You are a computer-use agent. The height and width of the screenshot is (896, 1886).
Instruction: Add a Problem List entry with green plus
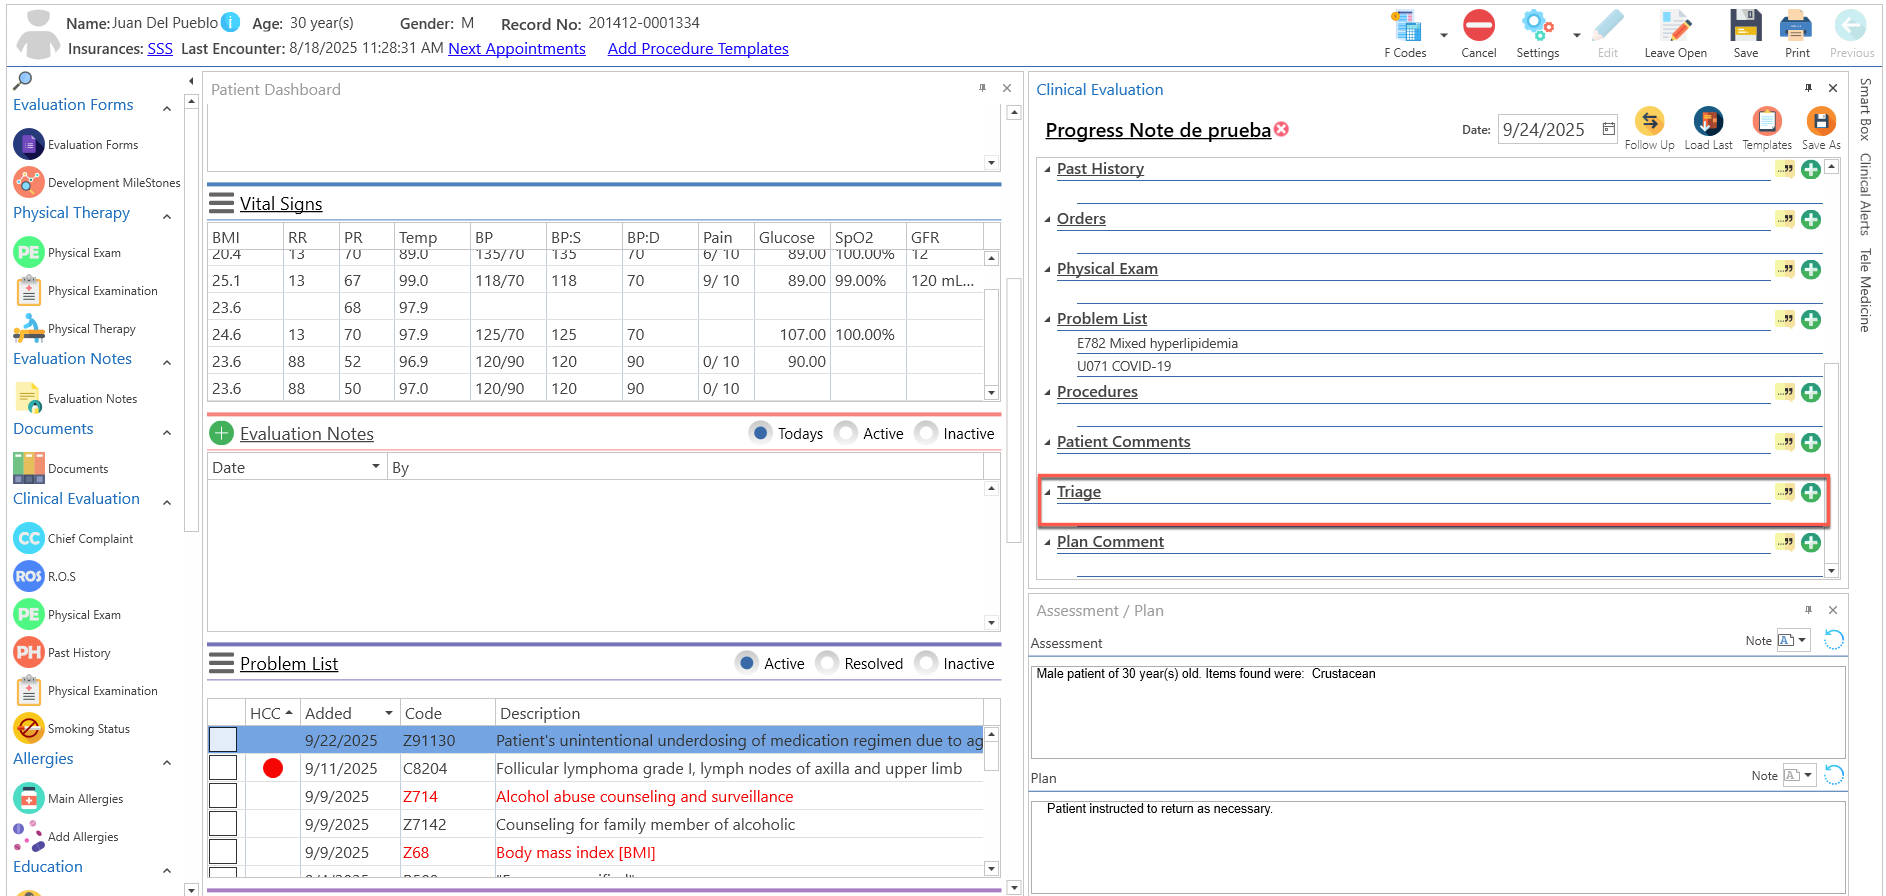click(1811, 319)
